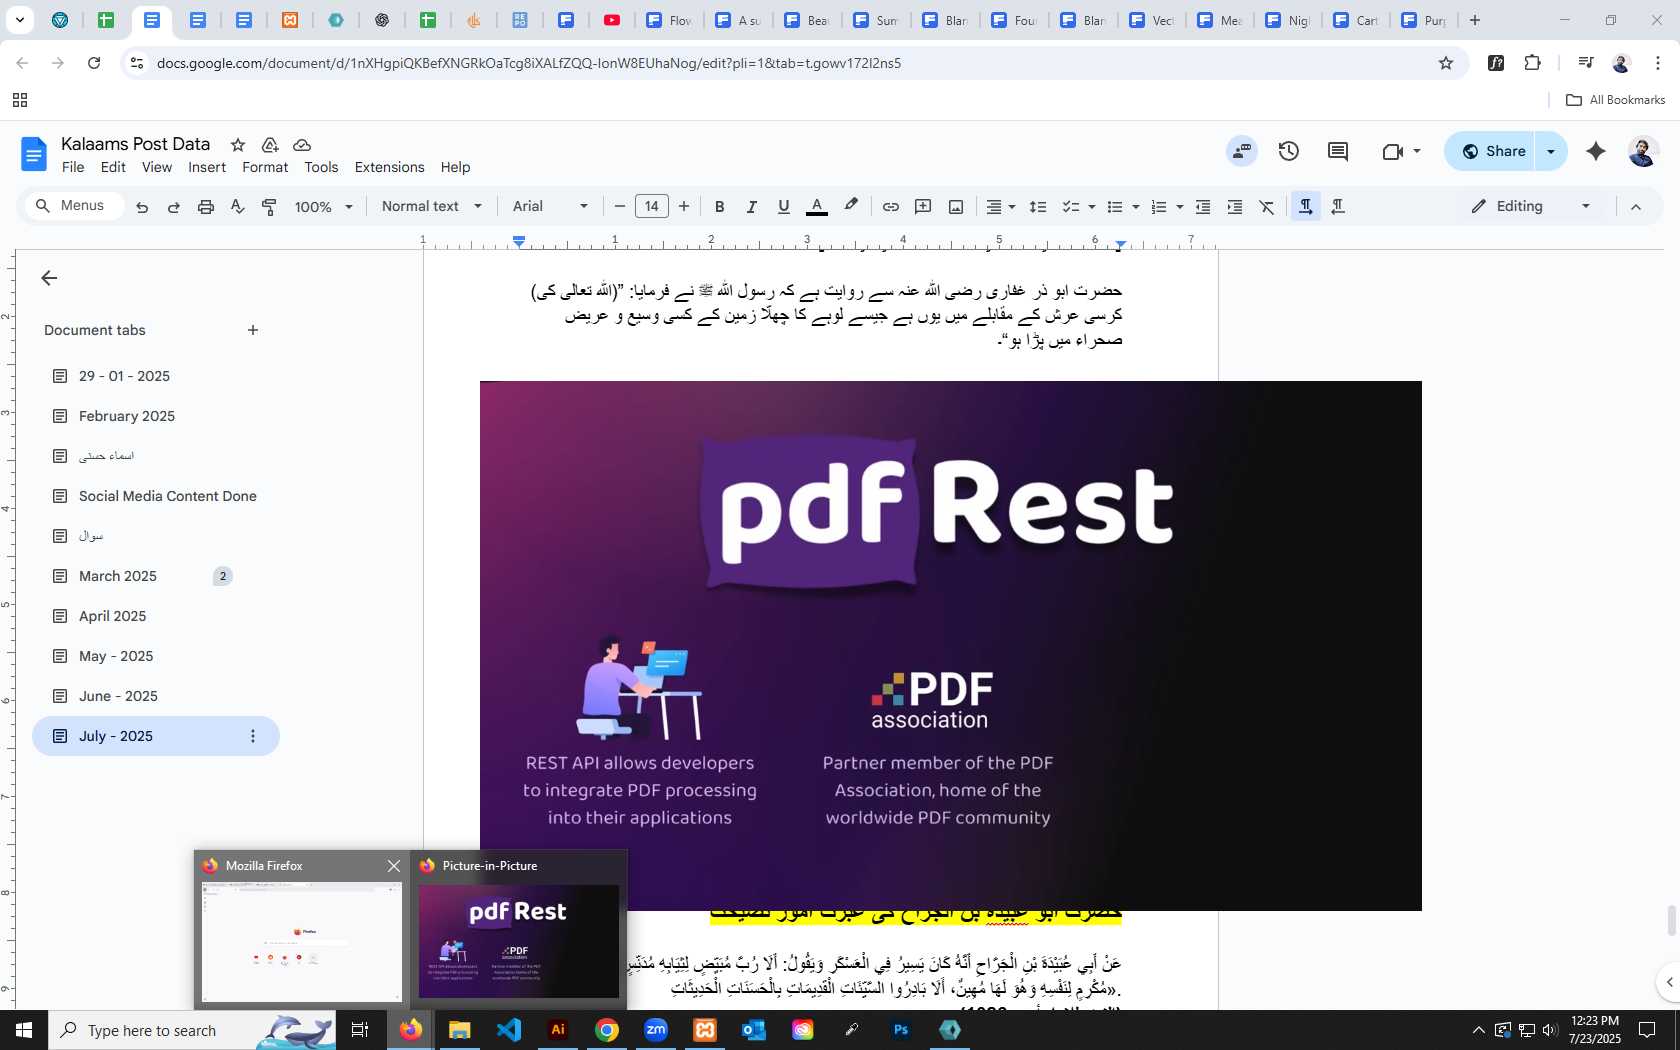
Task: Open the comments history icon
Action: point(1338,151)
